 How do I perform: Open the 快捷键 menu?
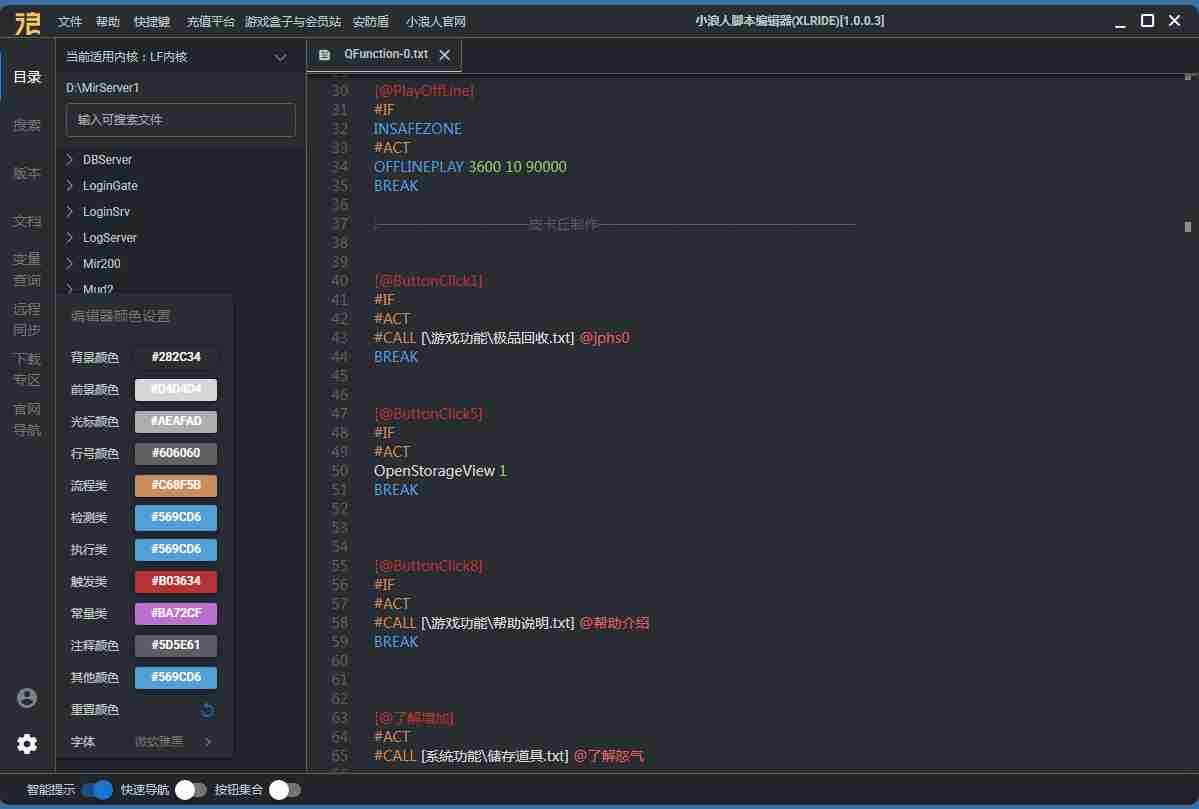tap(151, 22)
